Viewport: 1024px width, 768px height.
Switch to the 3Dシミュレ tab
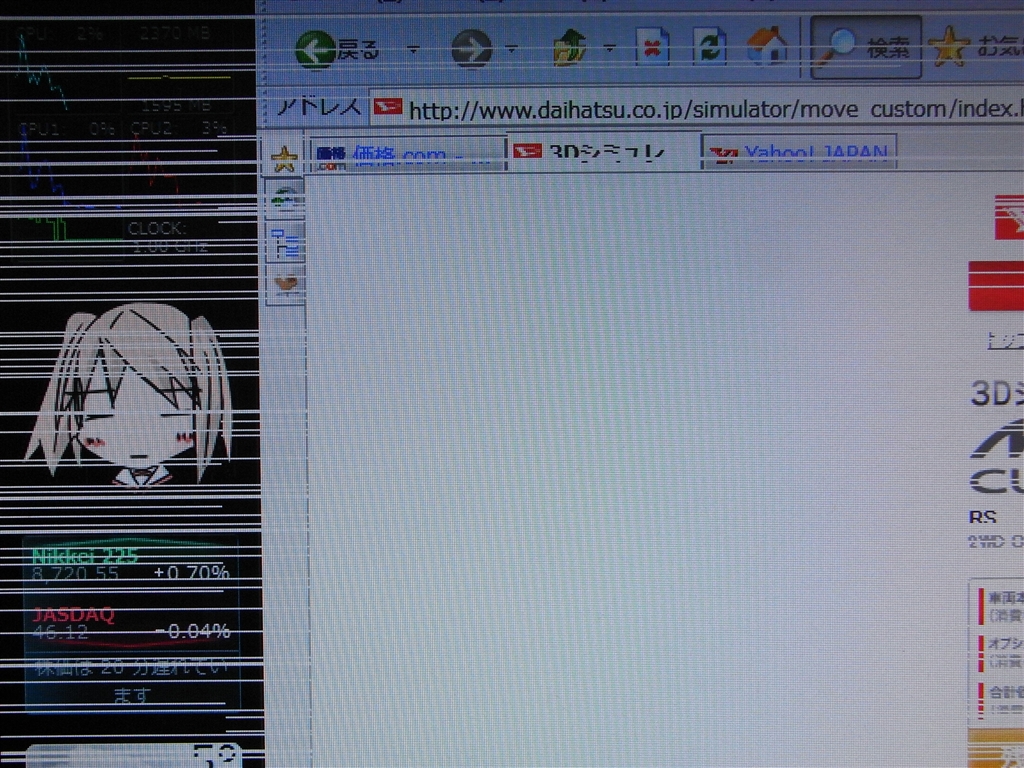coord(603,152)
